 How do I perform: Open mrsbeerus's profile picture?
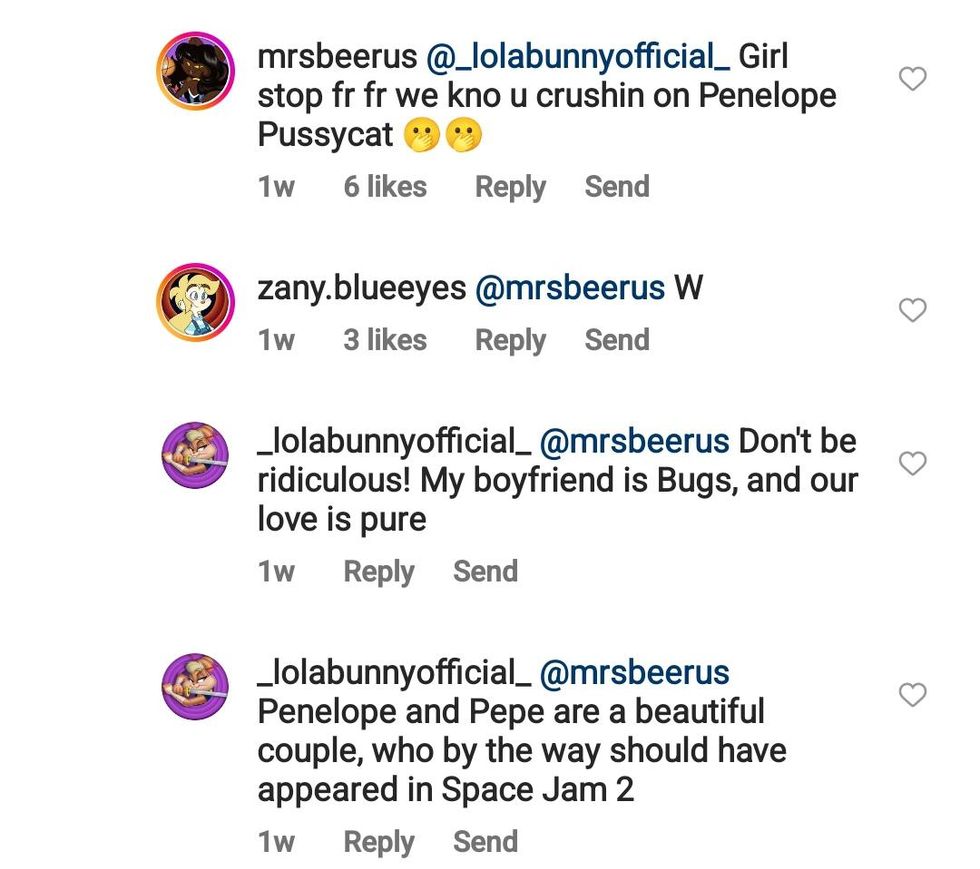195,72
